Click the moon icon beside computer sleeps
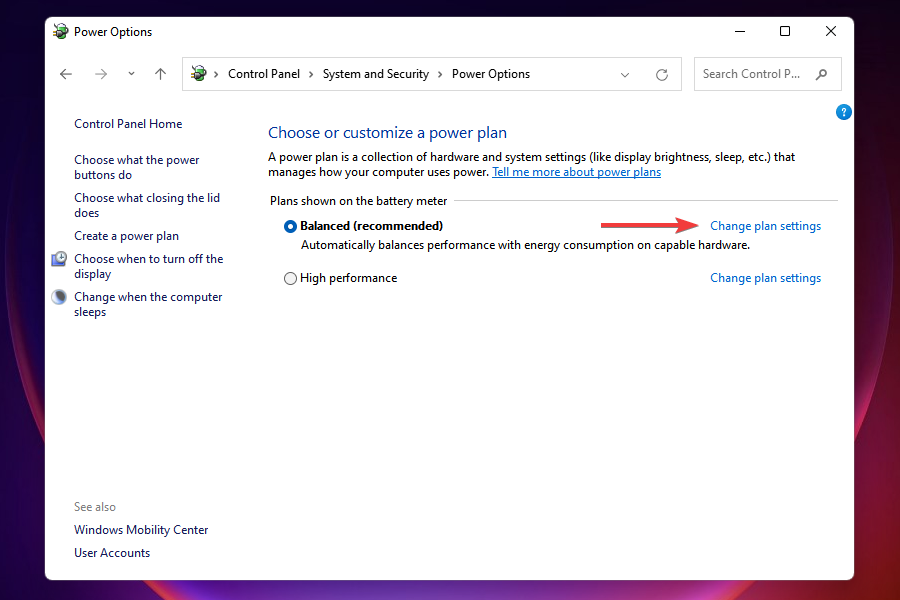This screenshot has width=900, height=600. pos(59,297)
